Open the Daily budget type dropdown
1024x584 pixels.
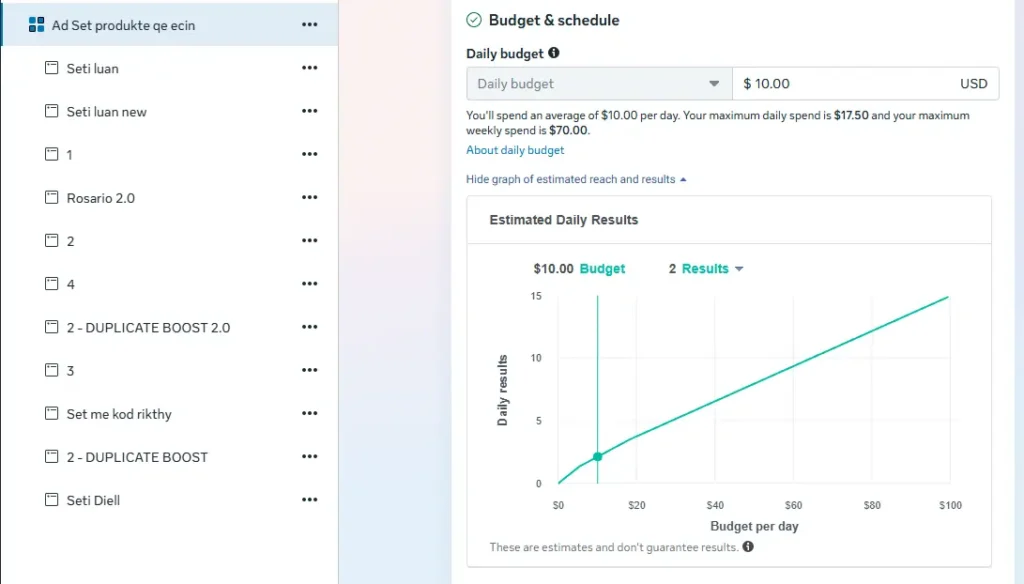pos(598,84)
